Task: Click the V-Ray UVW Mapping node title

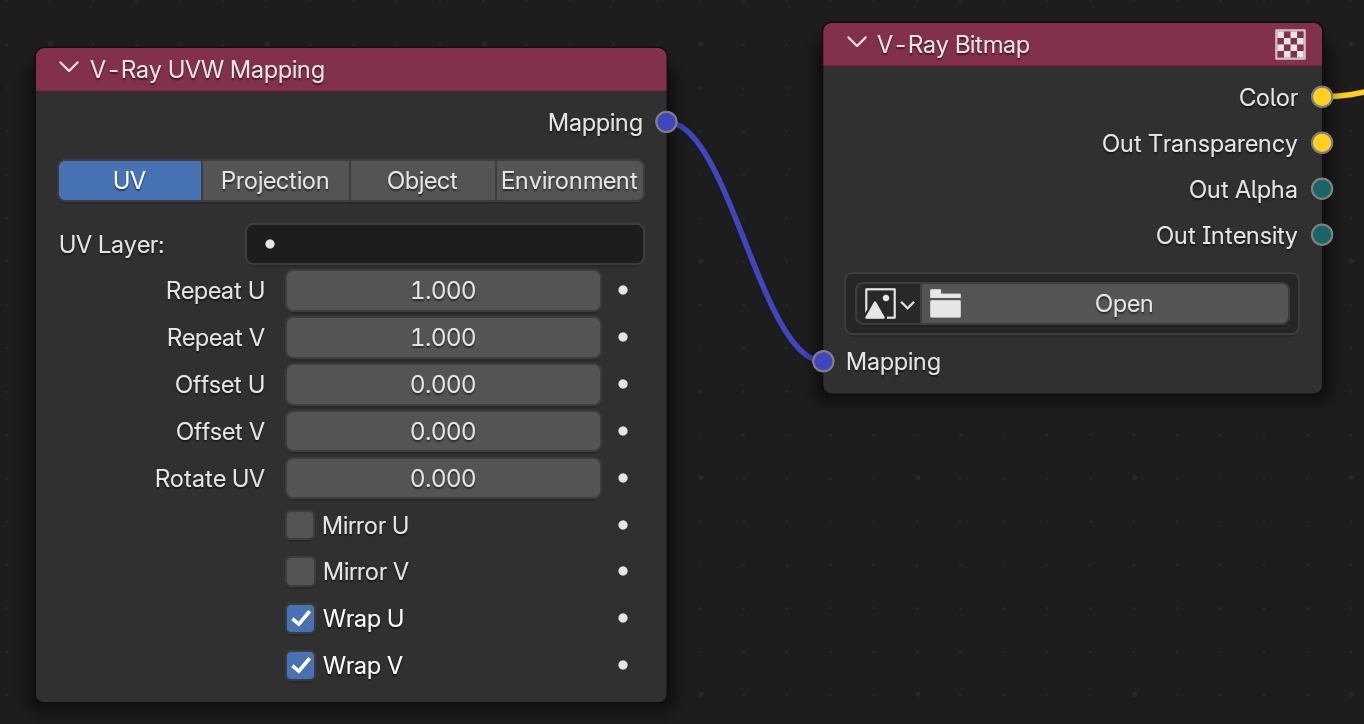Action: point(207,70)
